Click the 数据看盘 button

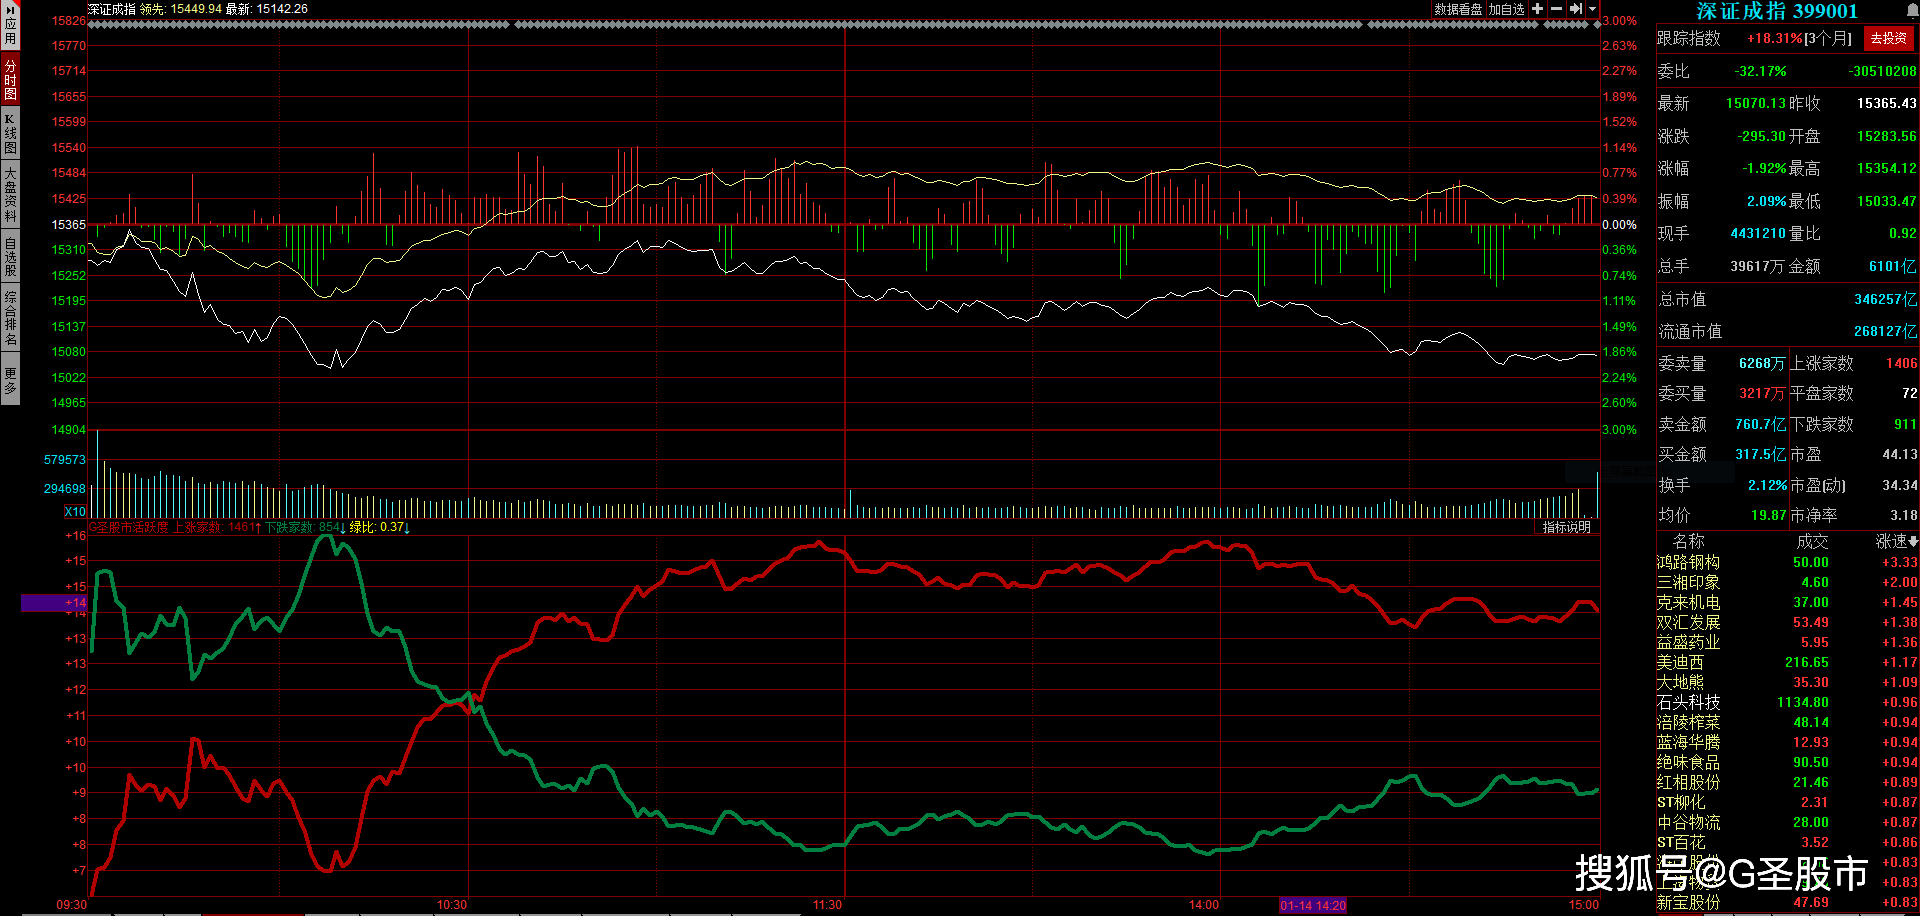[1458, 9]
